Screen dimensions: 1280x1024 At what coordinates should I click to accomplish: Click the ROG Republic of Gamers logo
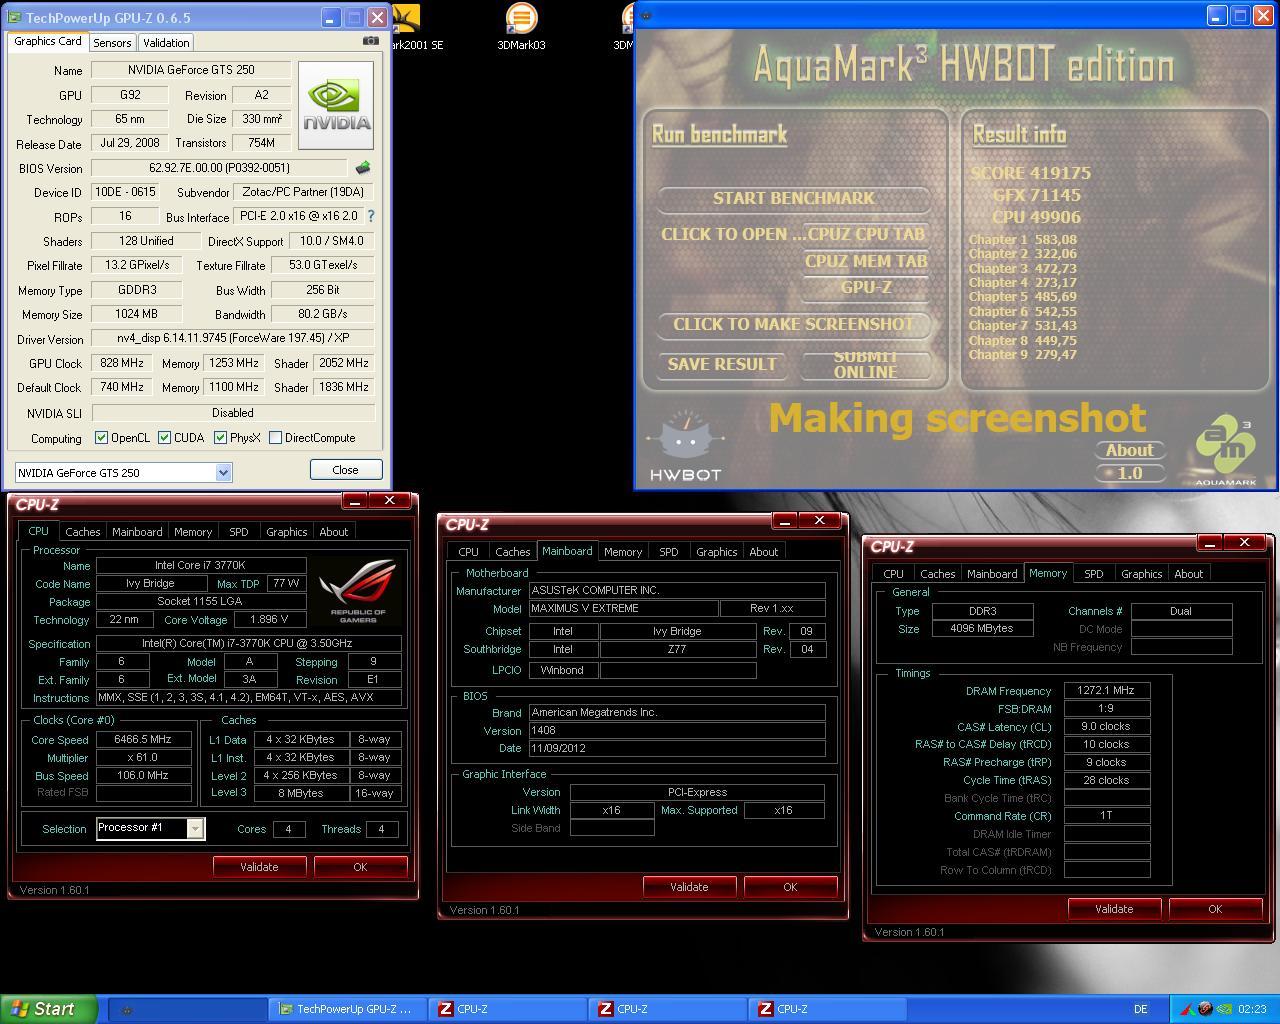point(358,590)
